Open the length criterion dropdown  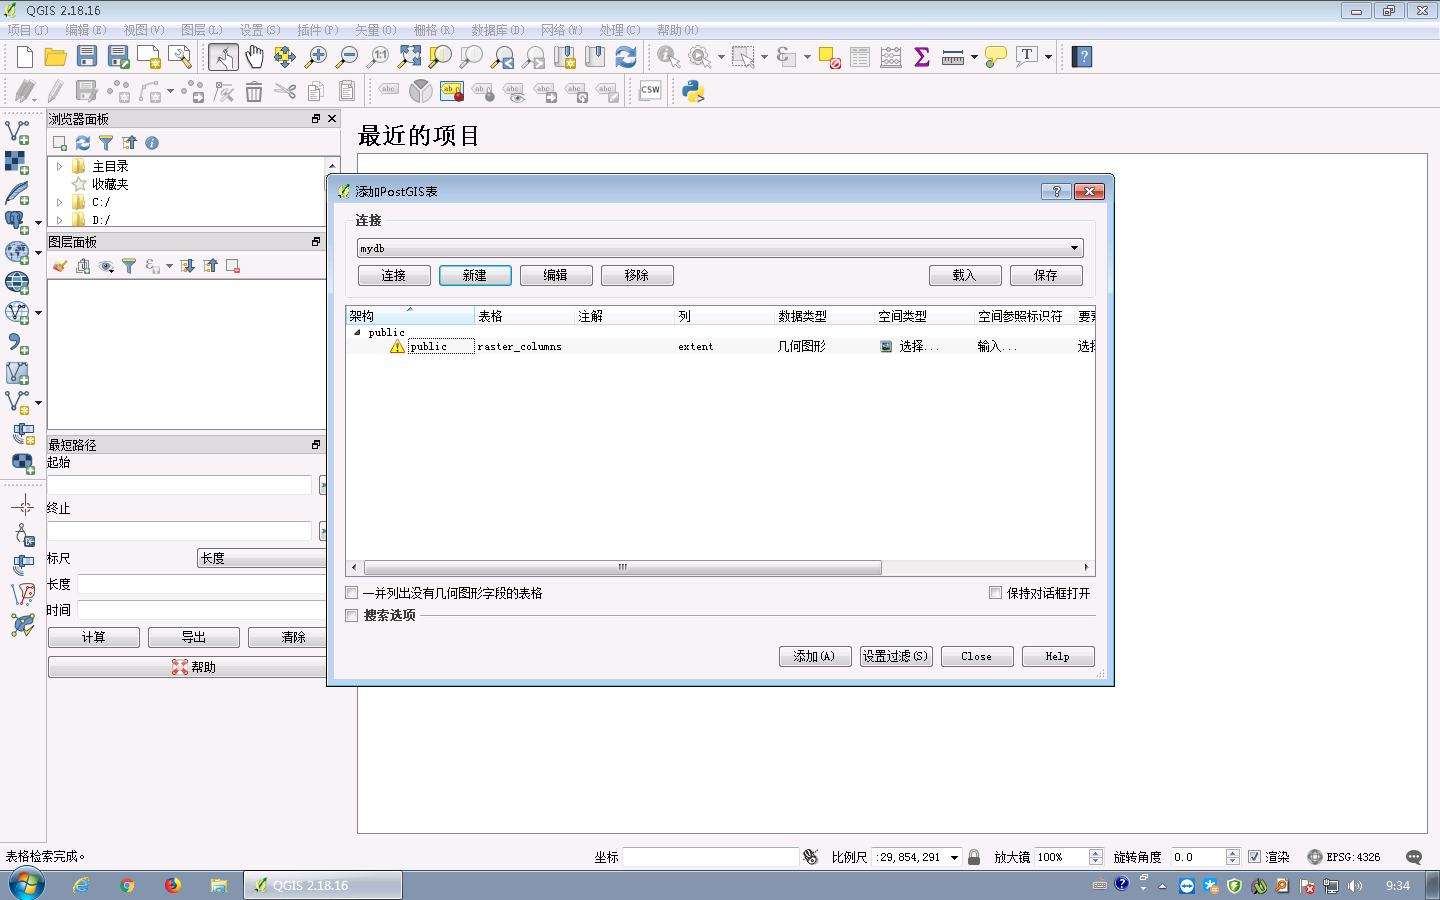[262, 558]
